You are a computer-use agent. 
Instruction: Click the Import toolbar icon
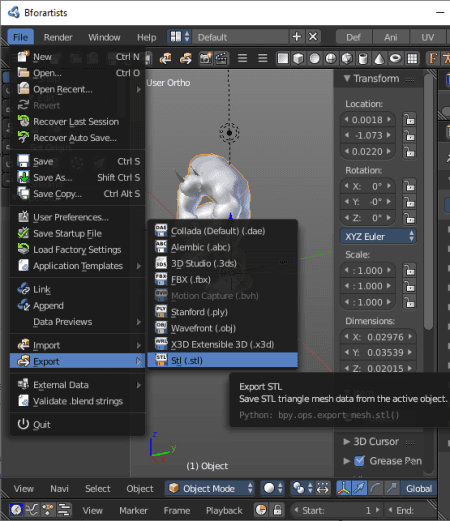point(166,59)
